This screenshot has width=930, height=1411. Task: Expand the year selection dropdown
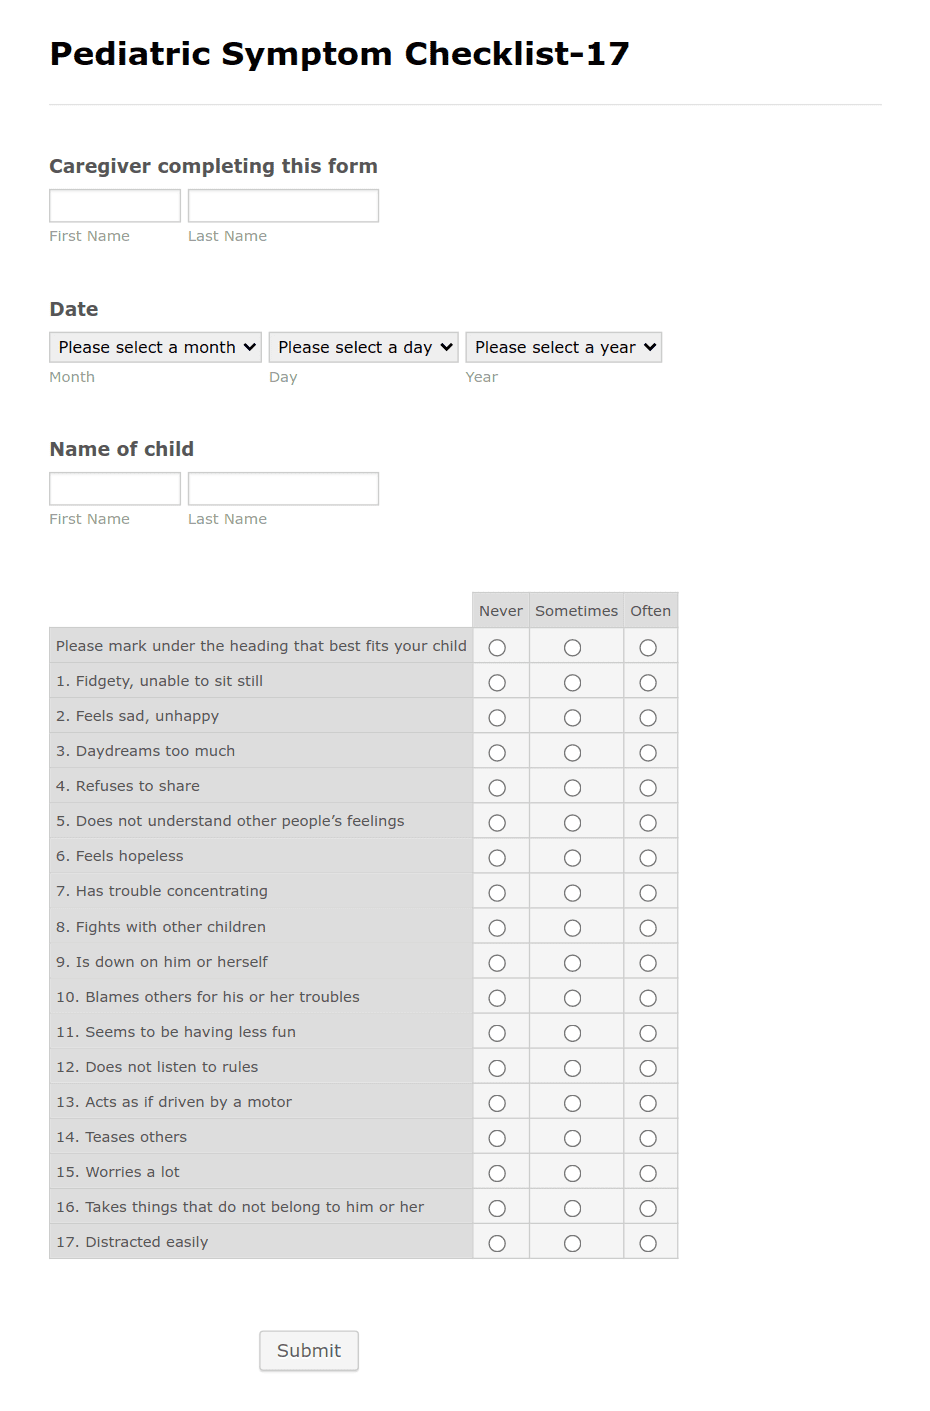[563, 347]
